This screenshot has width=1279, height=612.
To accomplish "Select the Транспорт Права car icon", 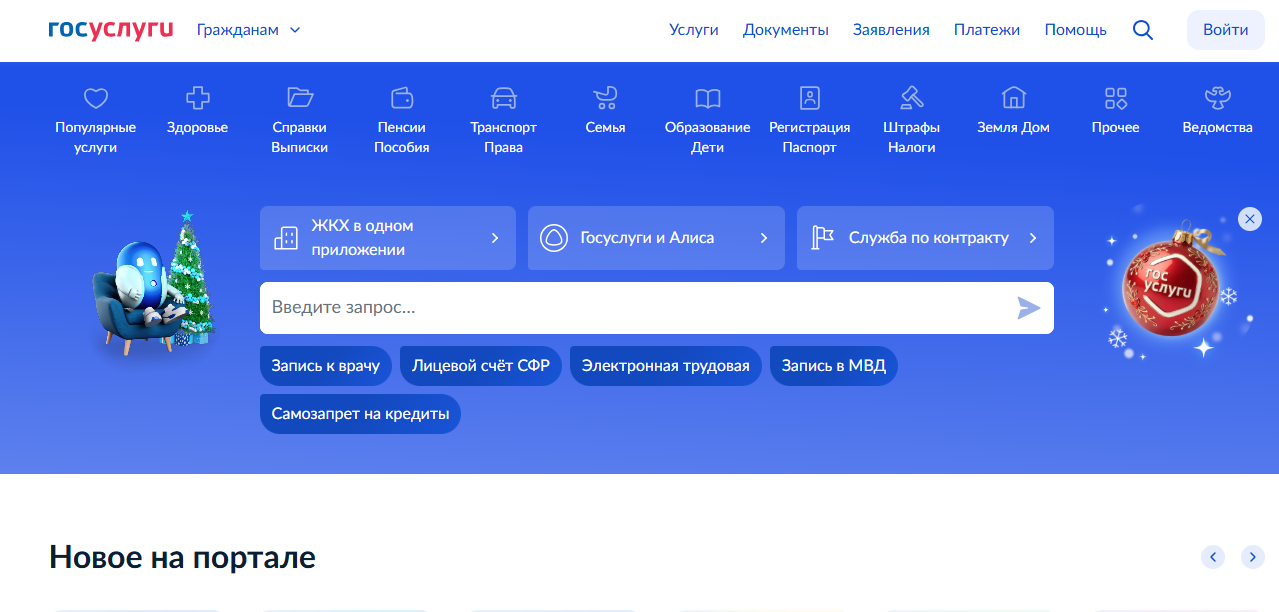I will (x=503, y=98).
